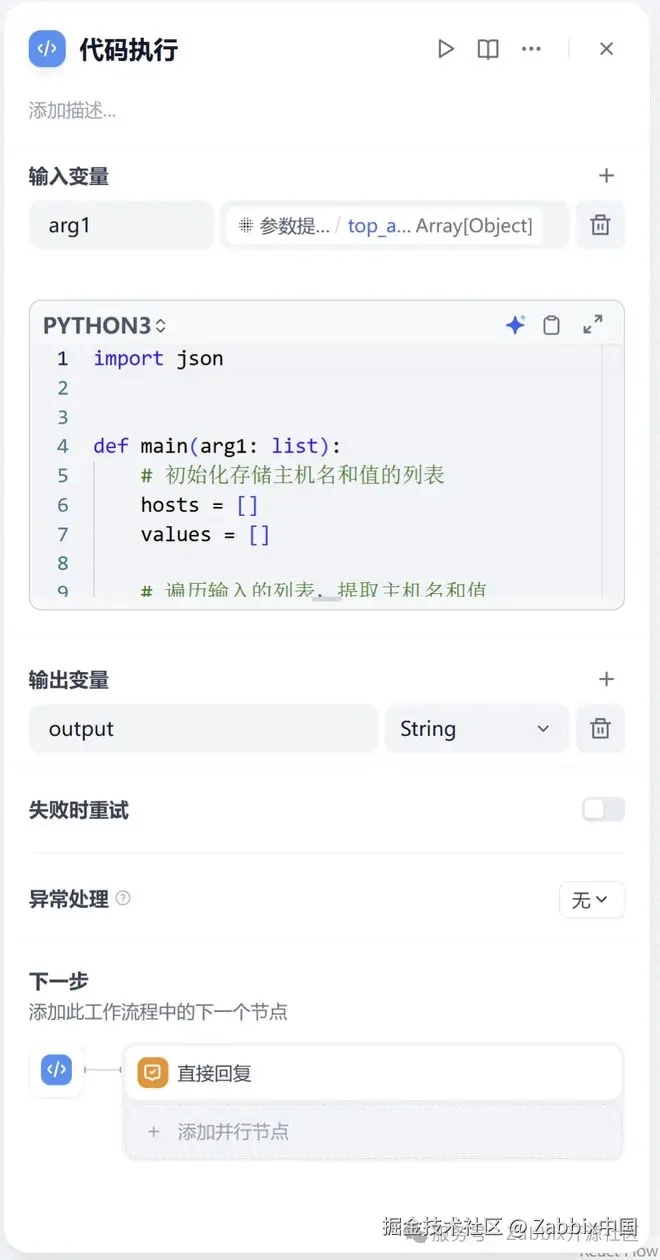The height and width of the screenshot is (1260, 660).
Task: Add a new output variable
Action: point(606,680)
